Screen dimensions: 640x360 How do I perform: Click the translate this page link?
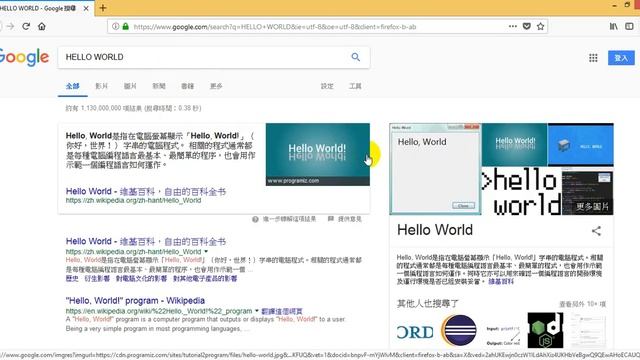click(x=282, y=311)
